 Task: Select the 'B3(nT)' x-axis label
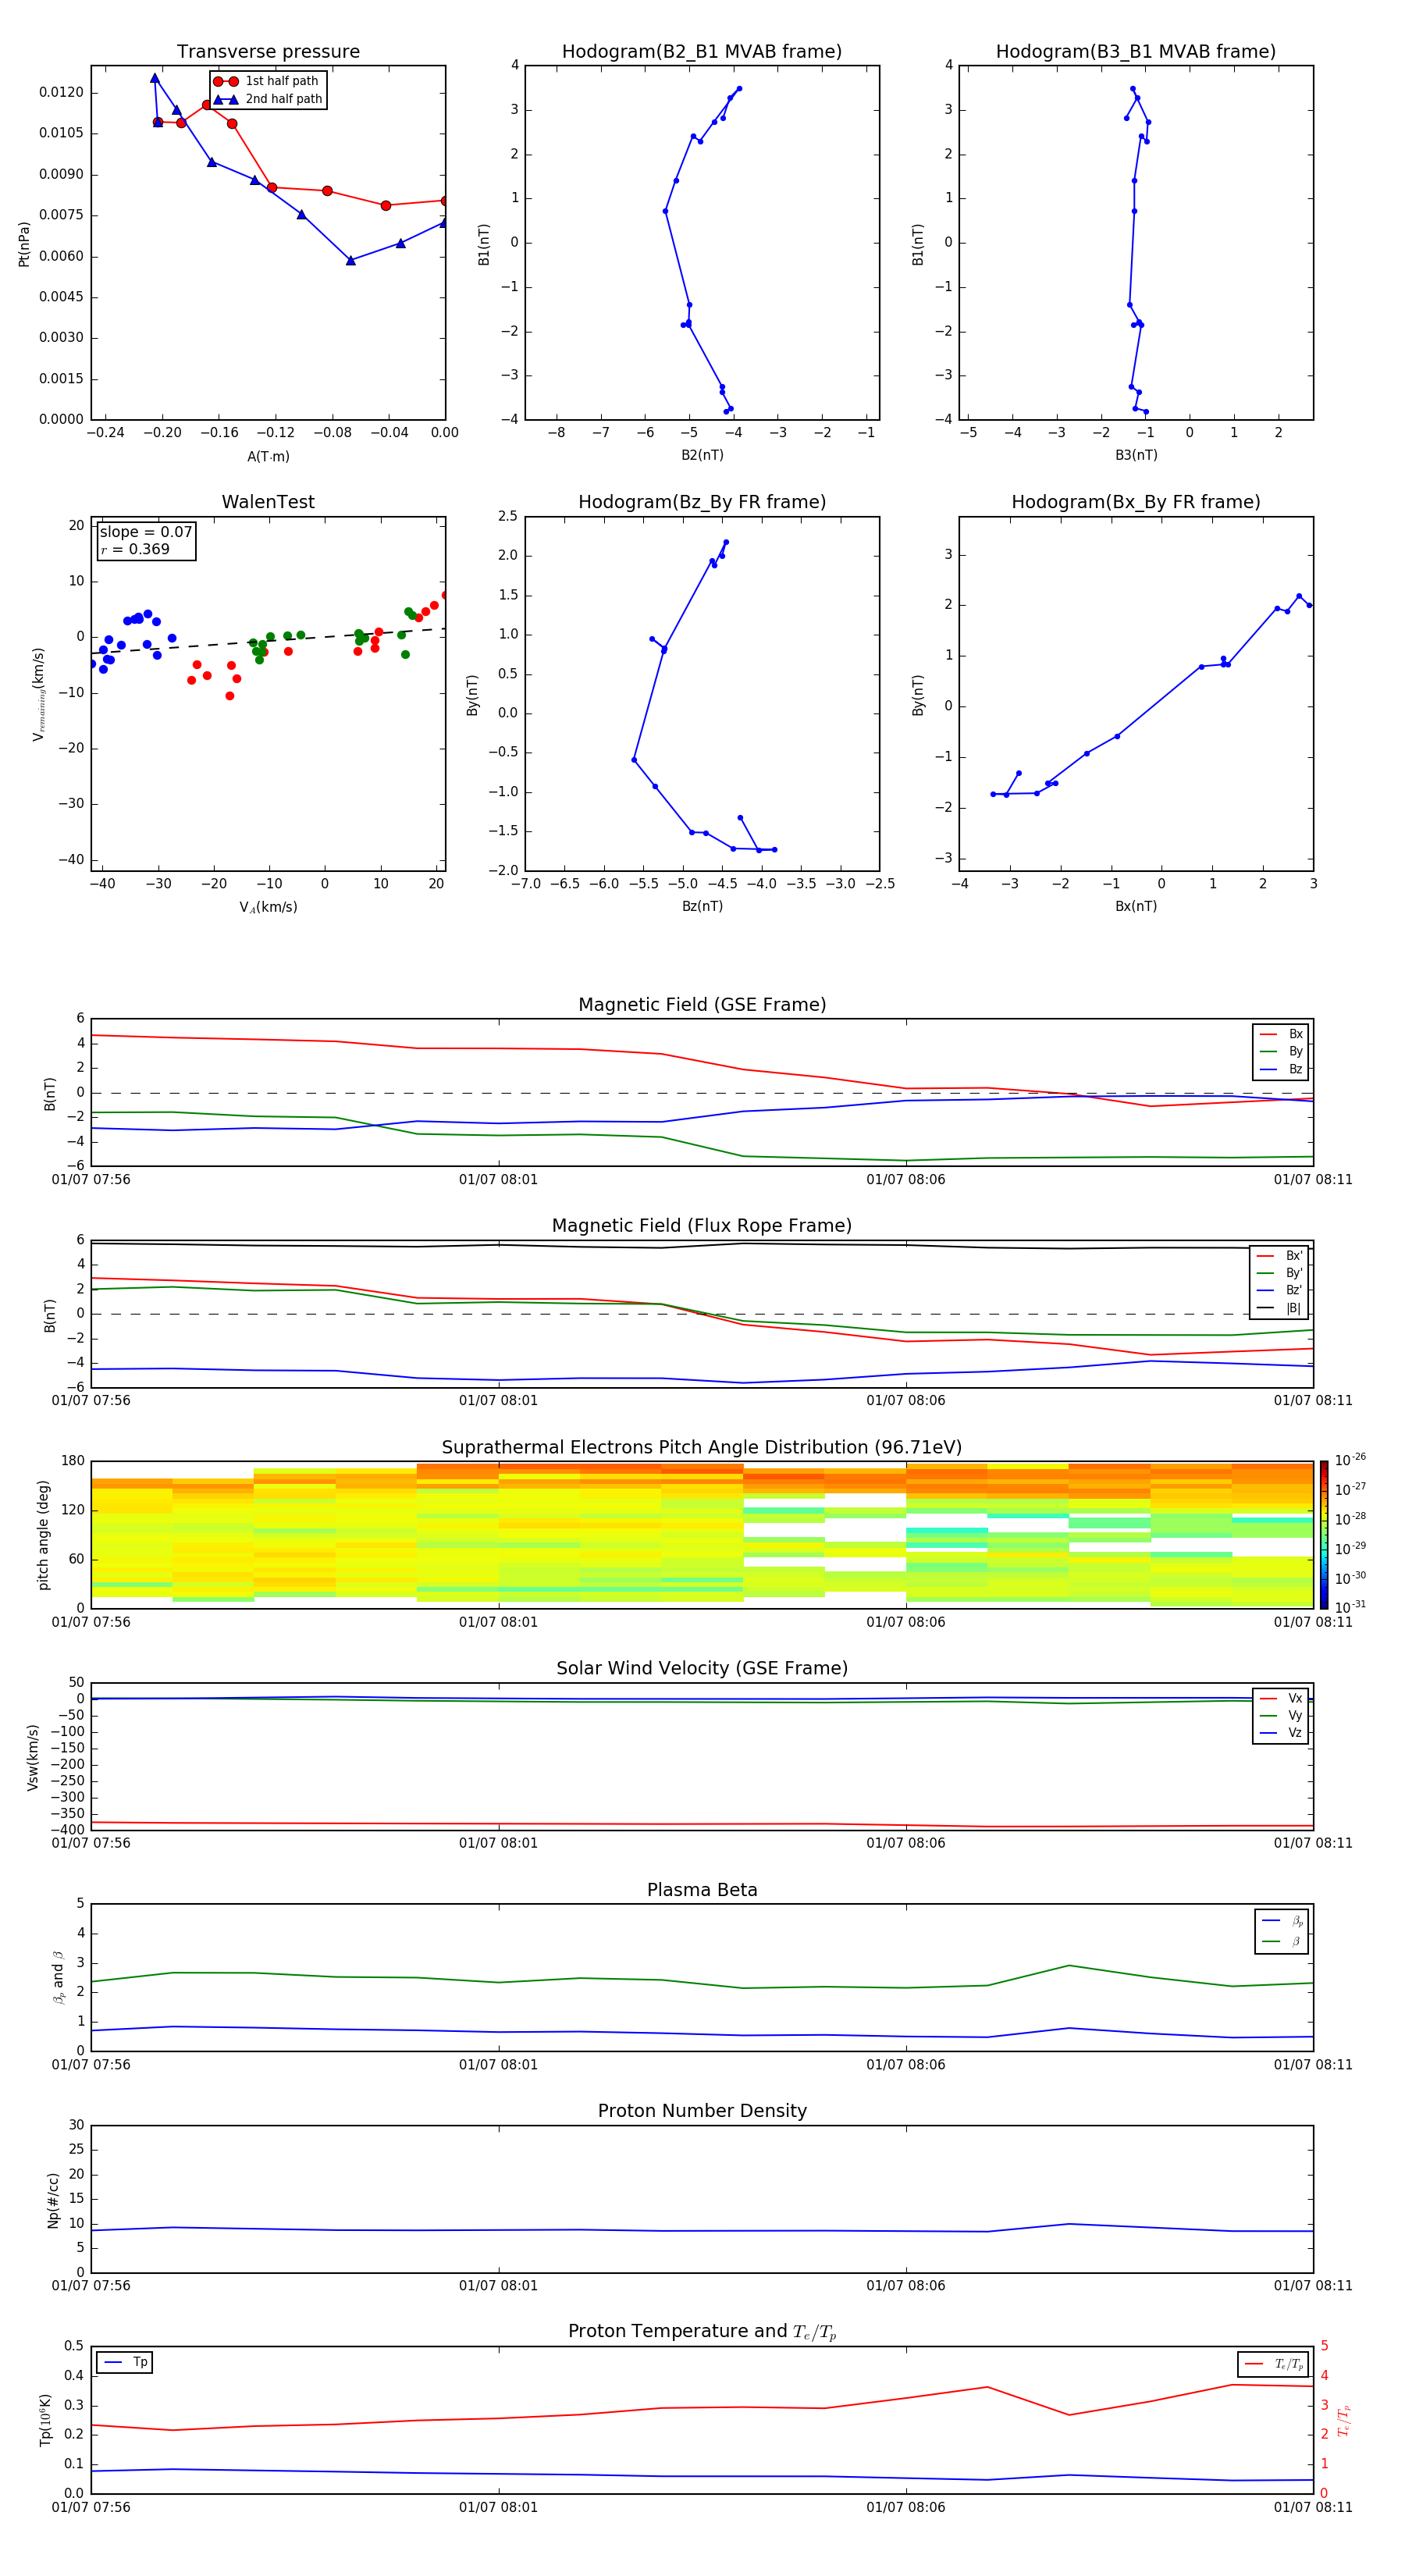pyautogui.click(x=1136, y=455)
